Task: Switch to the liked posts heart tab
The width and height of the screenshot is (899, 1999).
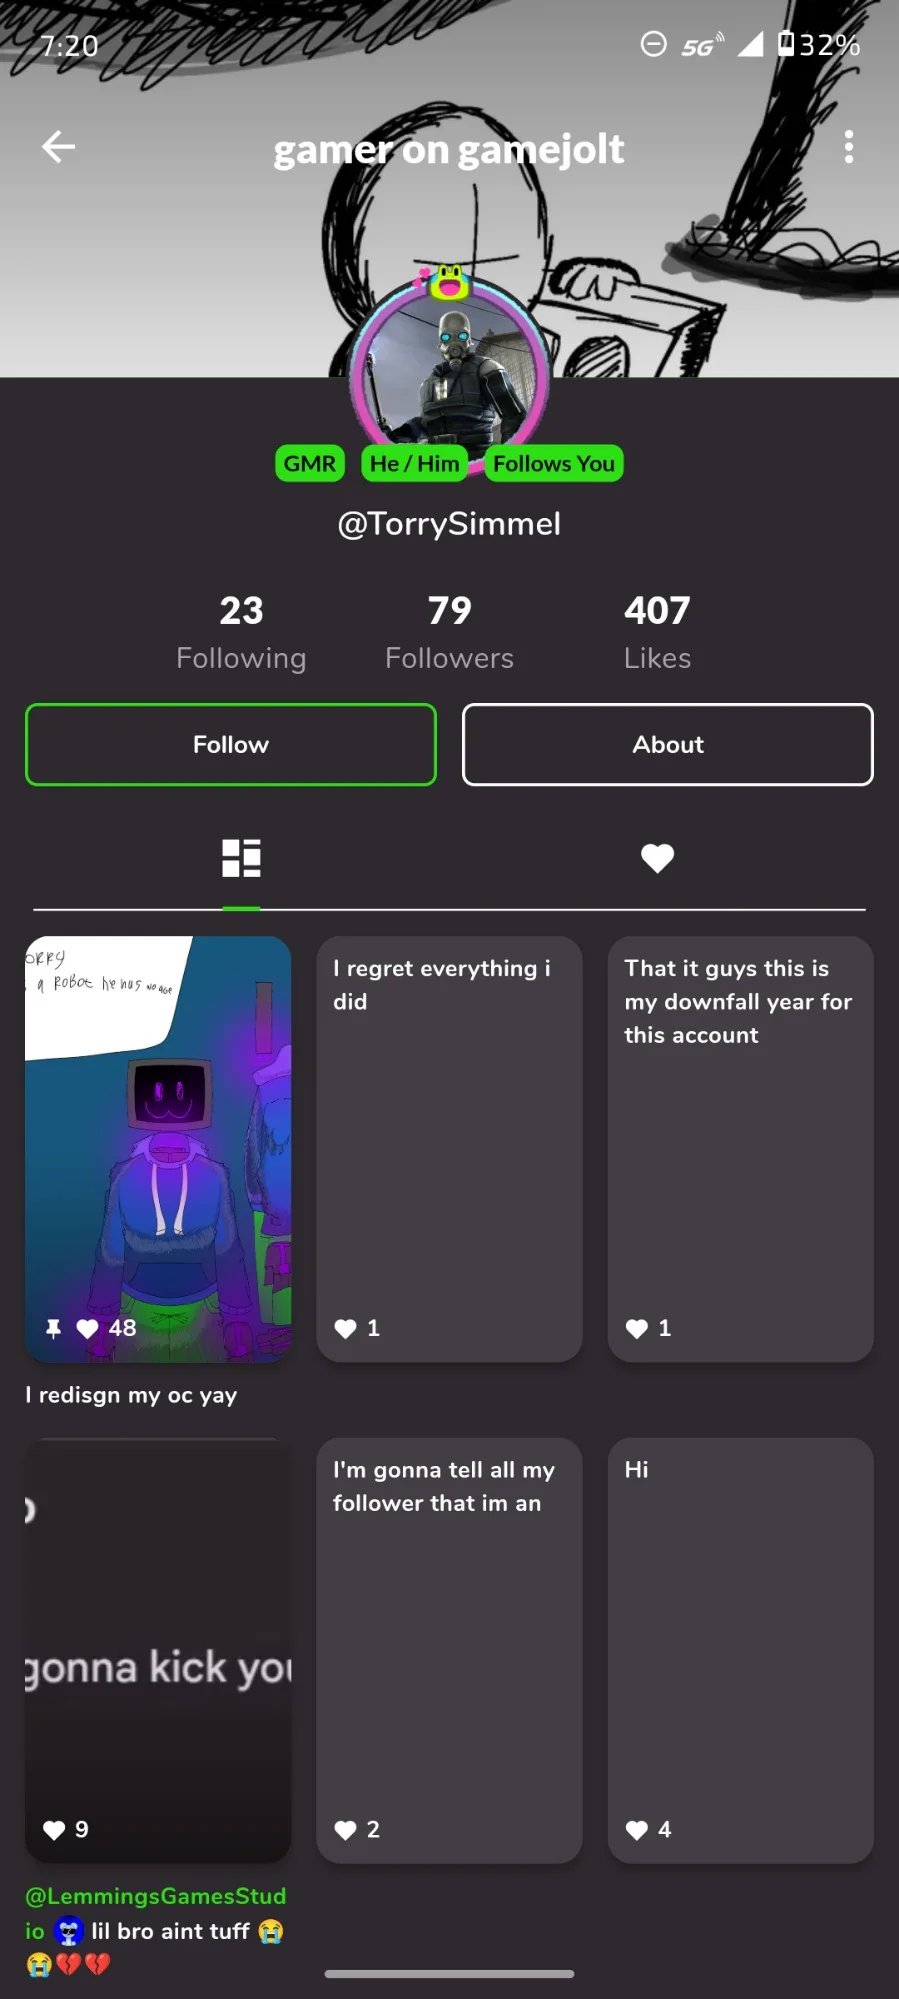Action: tap(657, 858)
